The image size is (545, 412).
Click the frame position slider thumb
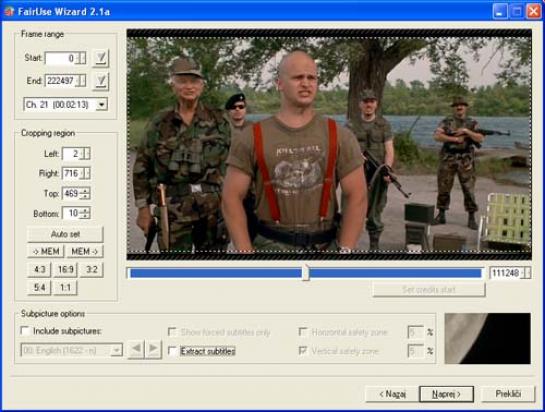[306, 273]
